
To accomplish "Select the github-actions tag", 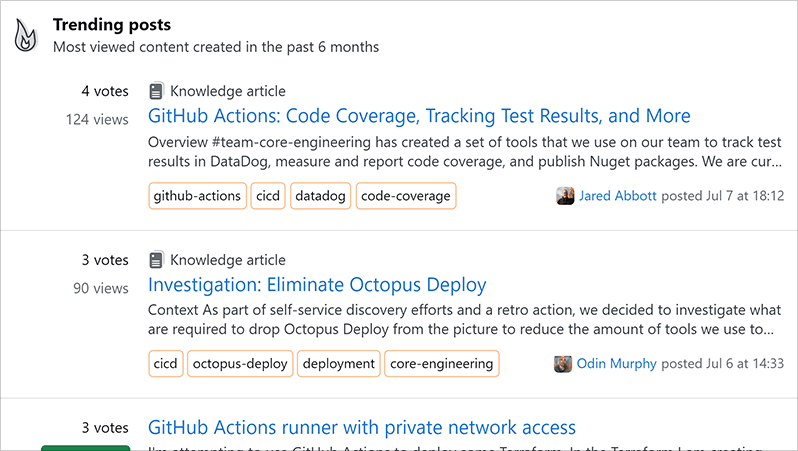I will tap(197, 196).
